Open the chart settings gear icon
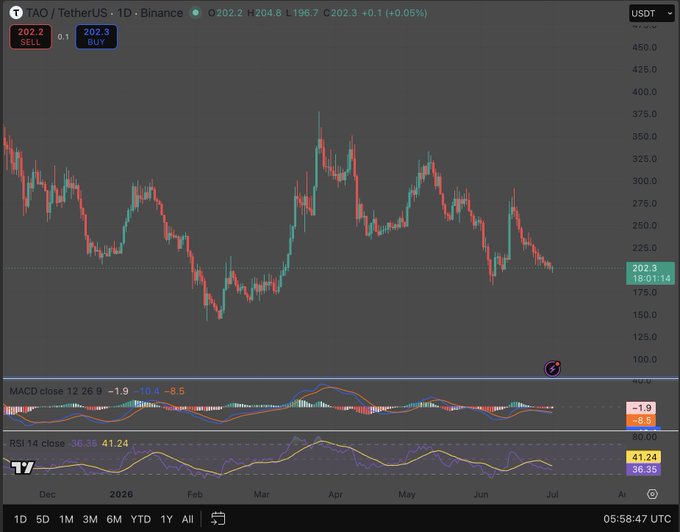Screen dimensions: 680x532 [652, 494]
